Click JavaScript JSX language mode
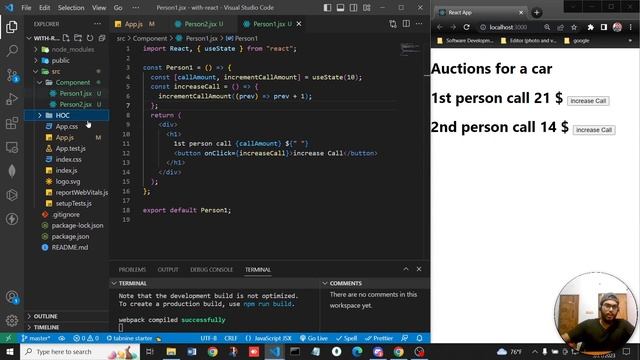This screenshot has width=640, height=360. [269, 338]
